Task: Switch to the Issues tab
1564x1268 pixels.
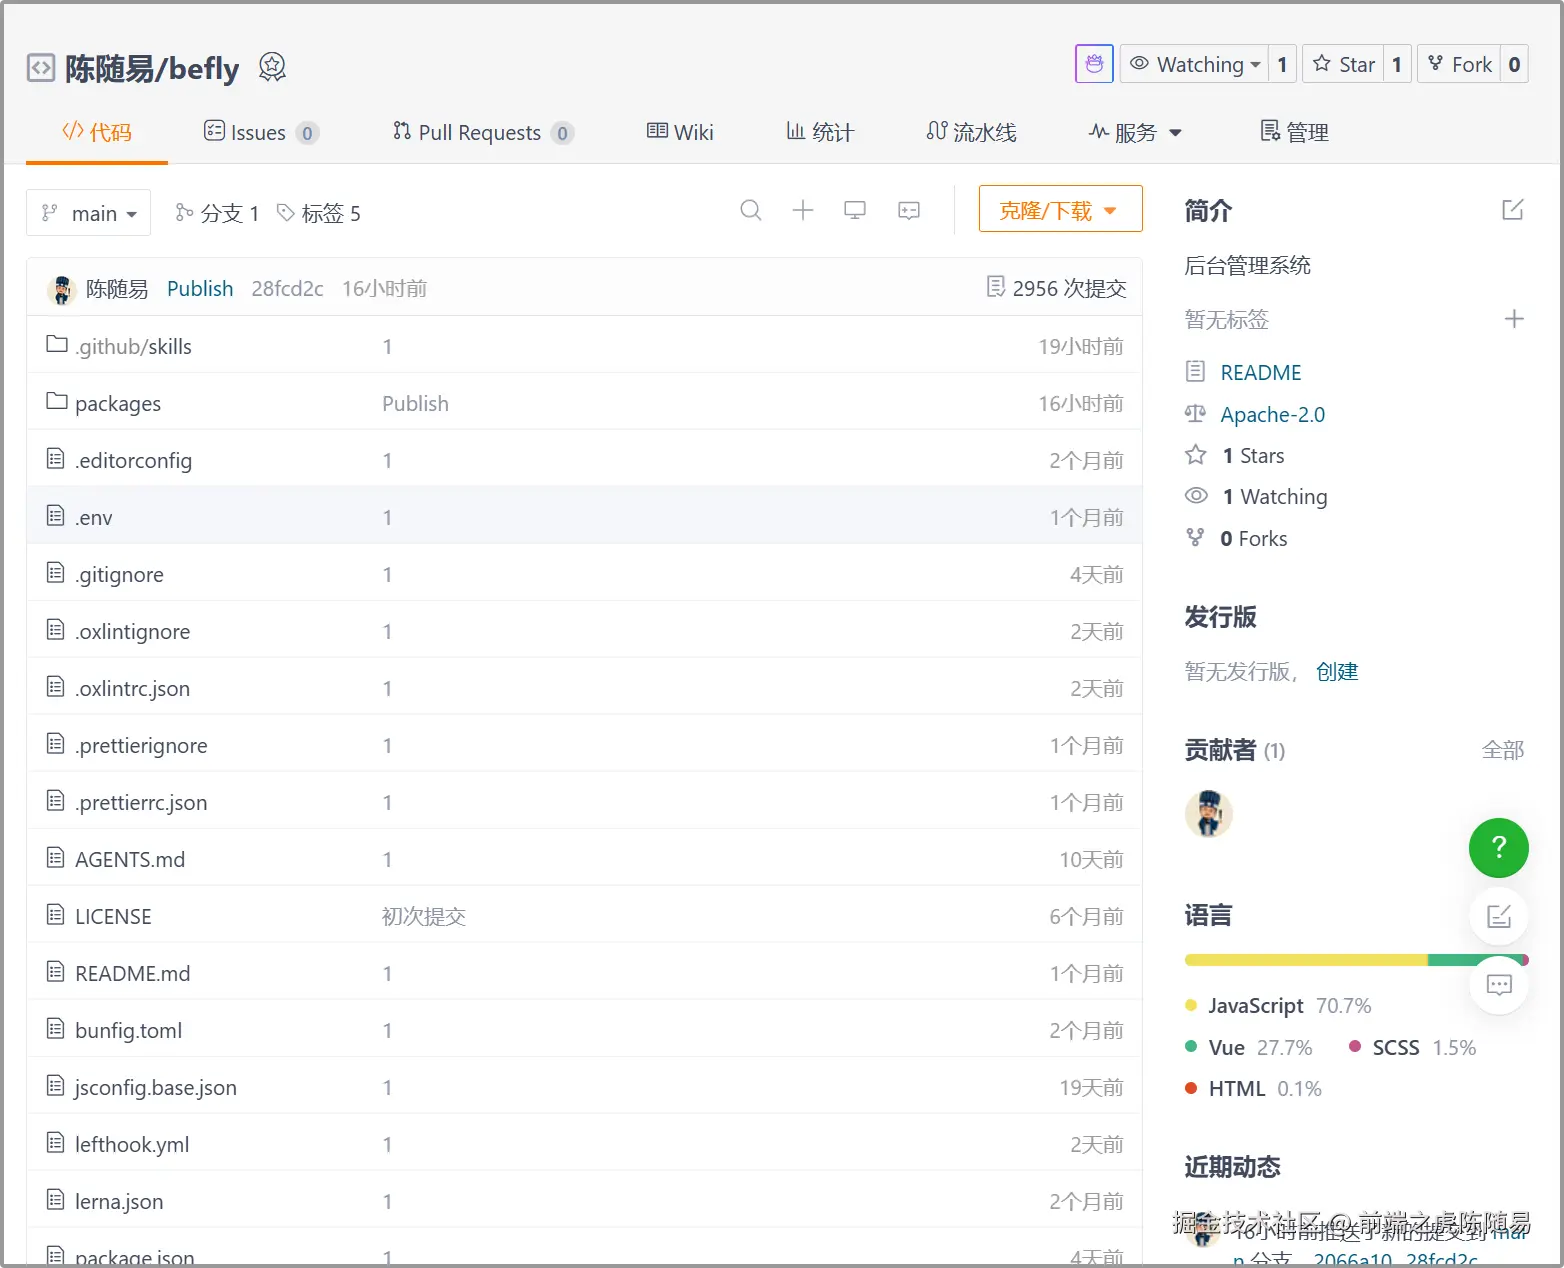Action: tap(259, 132)
